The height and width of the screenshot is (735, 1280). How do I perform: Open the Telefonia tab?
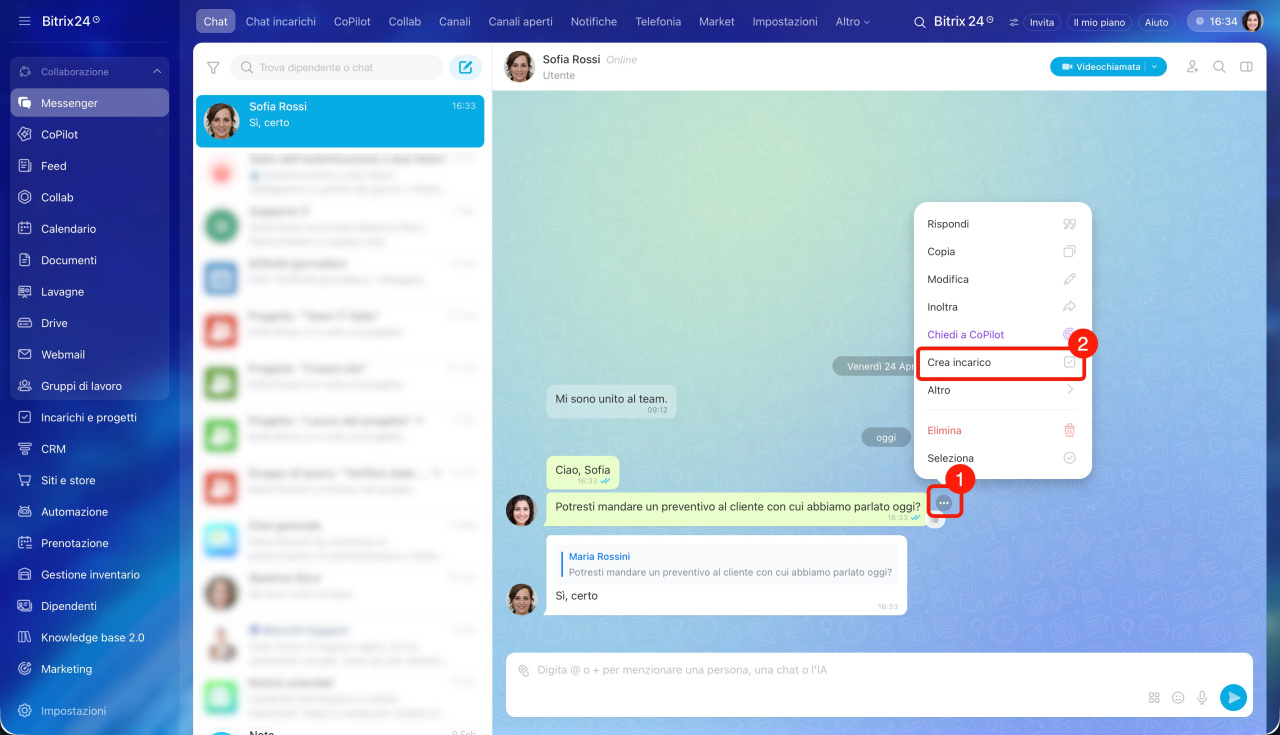coord(658,22)
